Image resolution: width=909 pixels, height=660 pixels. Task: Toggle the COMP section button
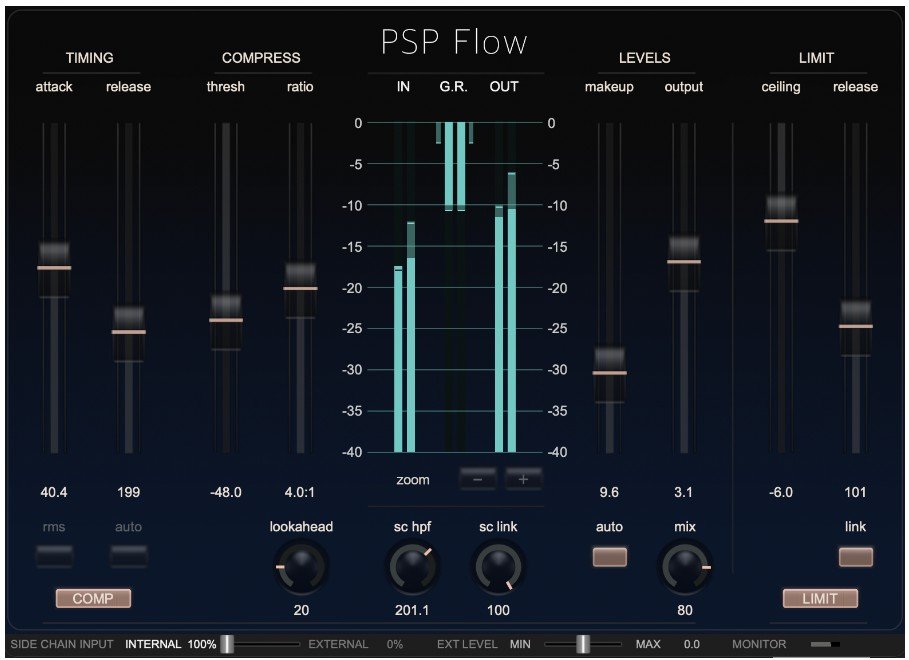coord(93,598)
